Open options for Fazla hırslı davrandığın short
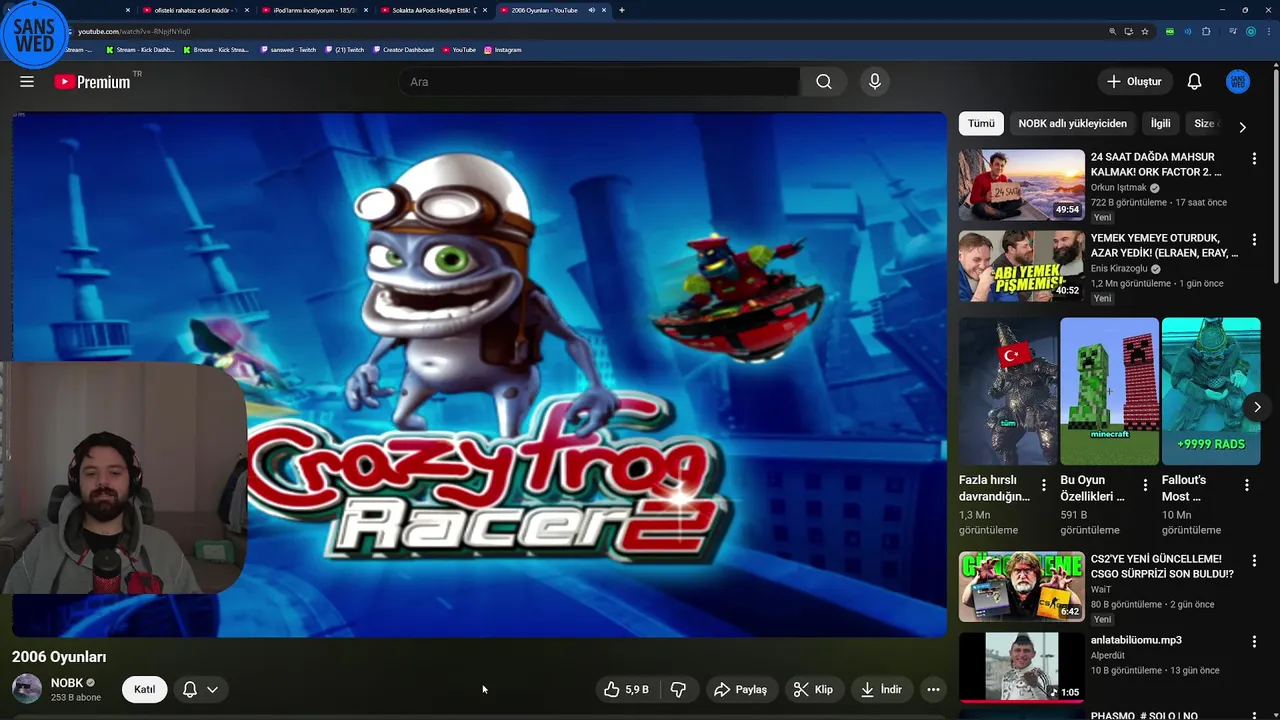The image size is (1280, 720). tap(1044, 485)
